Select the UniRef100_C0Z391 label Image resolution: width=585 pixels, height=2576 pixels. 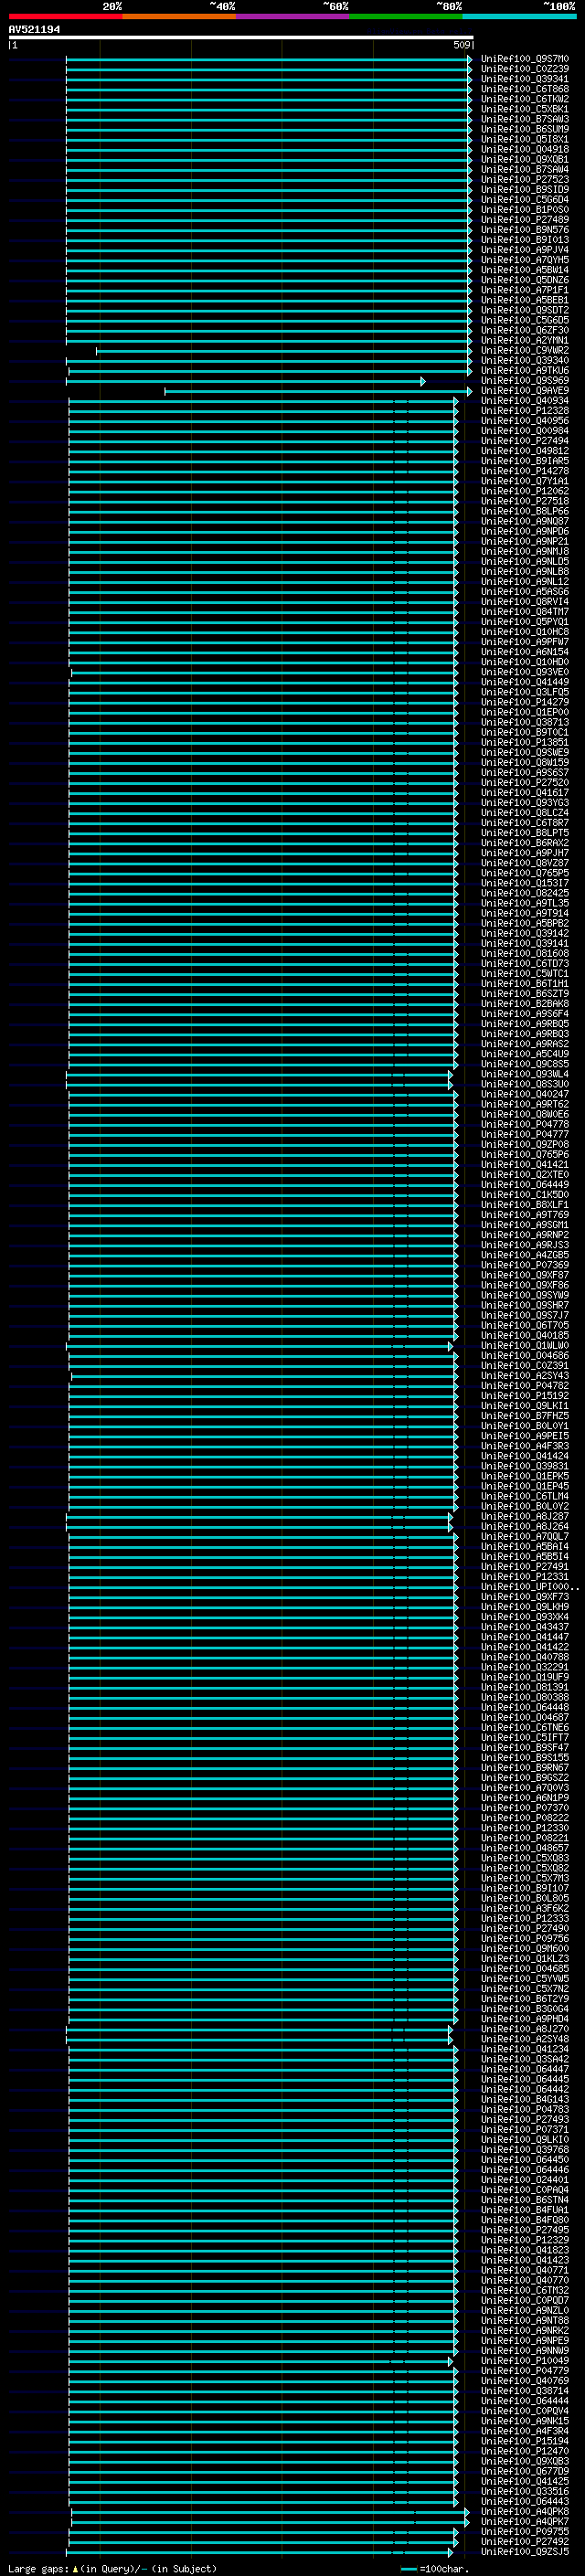pyautogui.click(x=525, y=1366)
